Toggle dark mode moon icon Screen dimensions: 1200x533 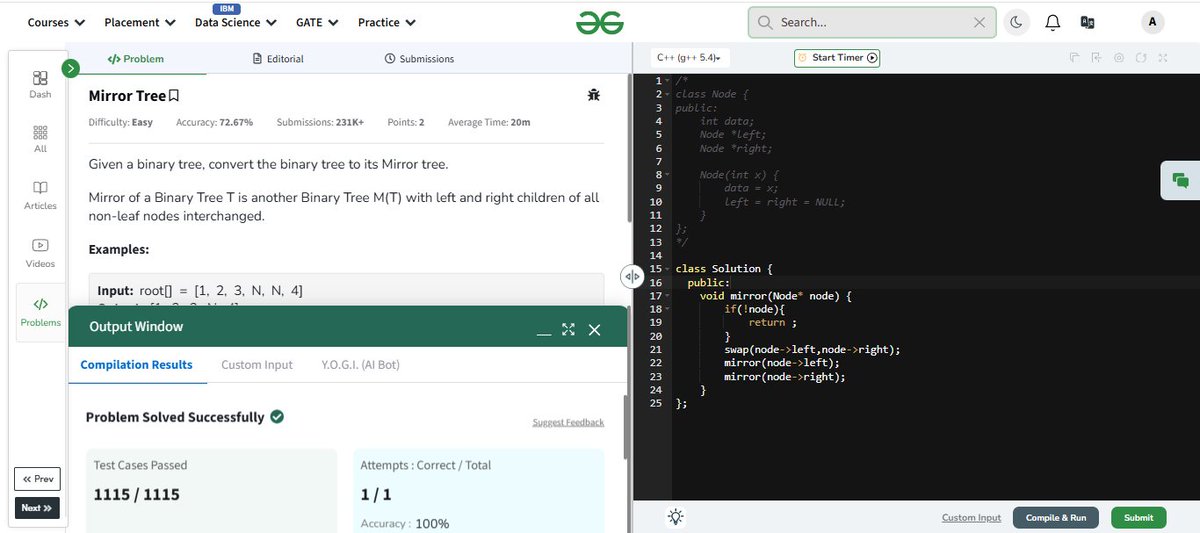[1017, 22]
